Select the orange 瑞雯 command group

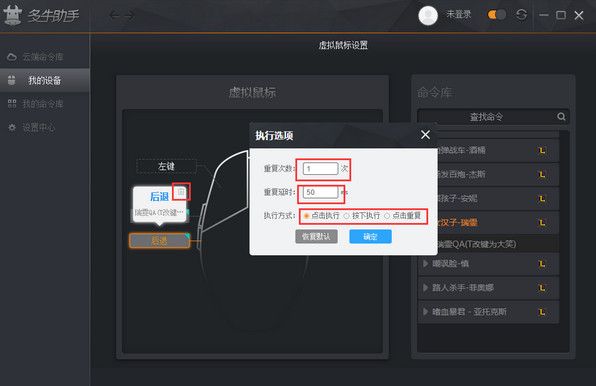498,223
